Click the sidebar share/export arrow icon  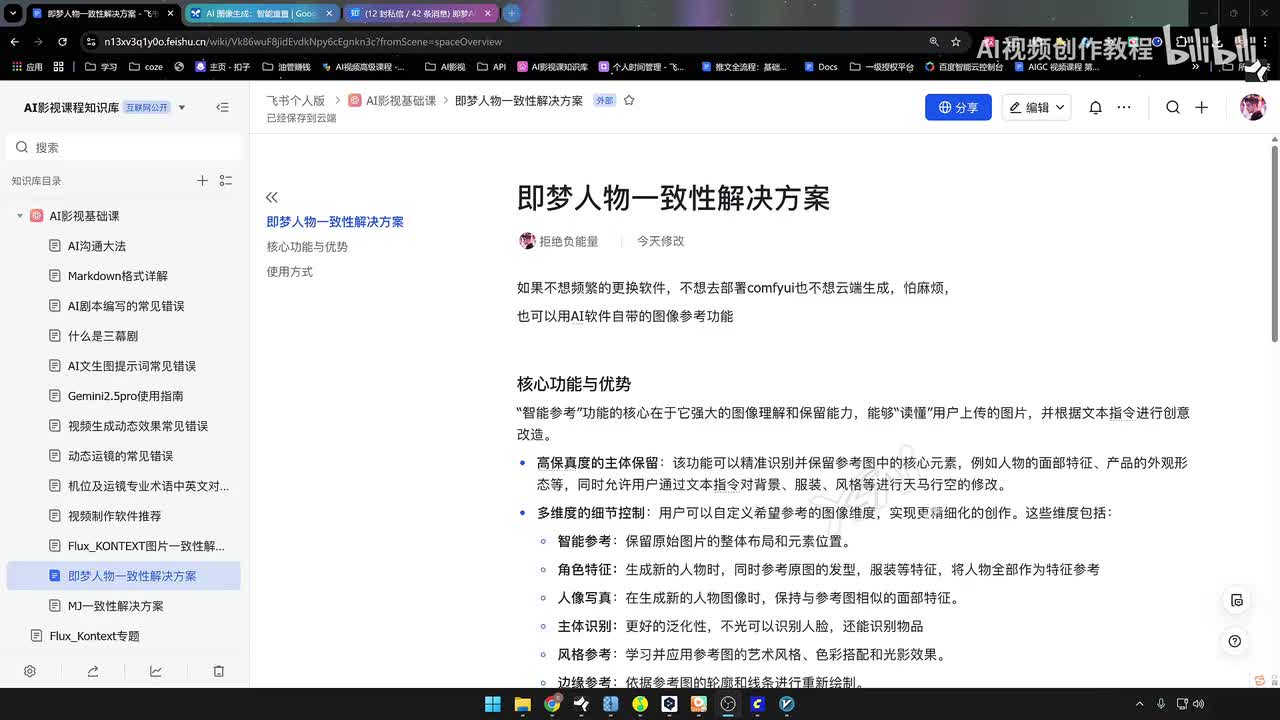(x=93, y=671)
